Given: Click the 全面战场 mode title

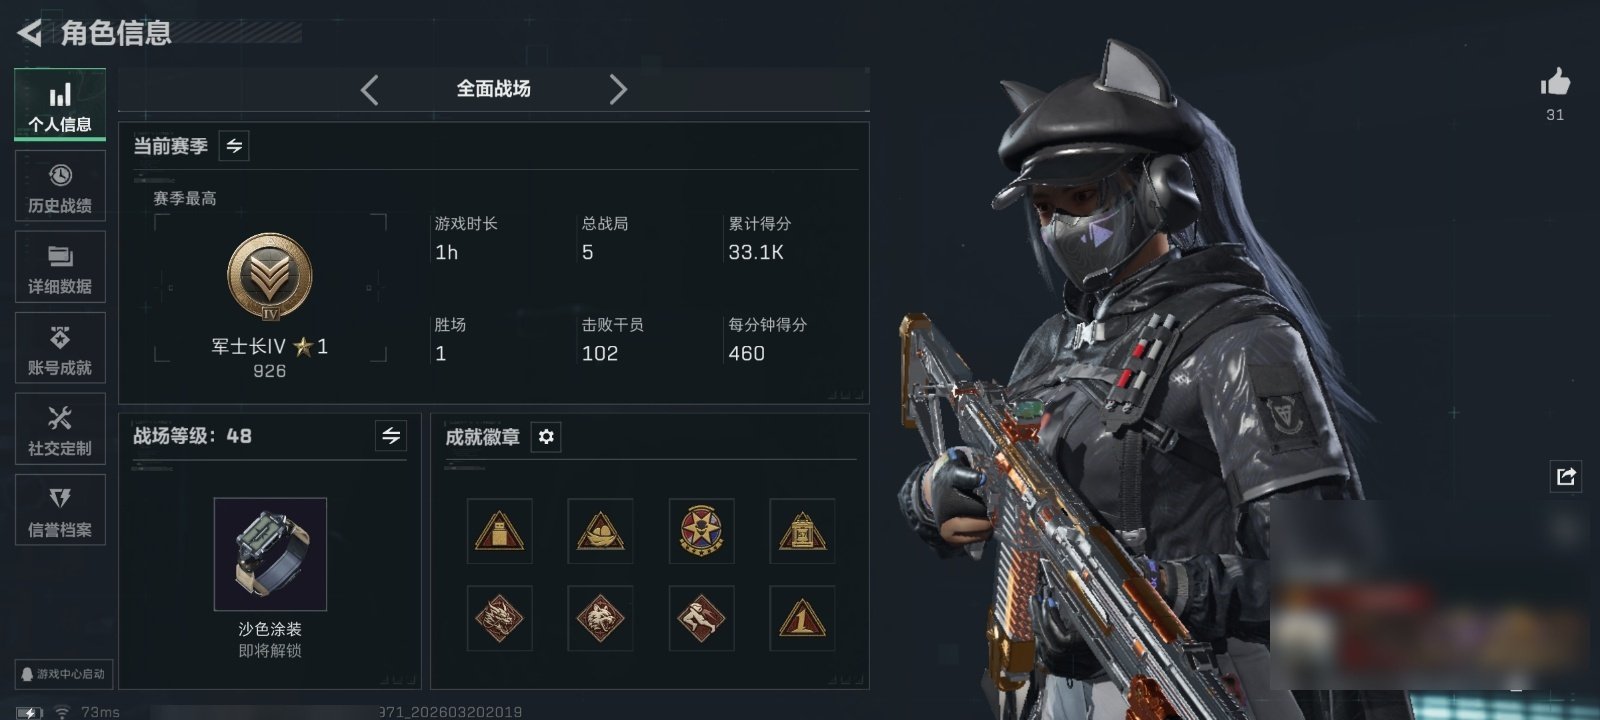Looking at the screenshot, I should coord(493,89).
